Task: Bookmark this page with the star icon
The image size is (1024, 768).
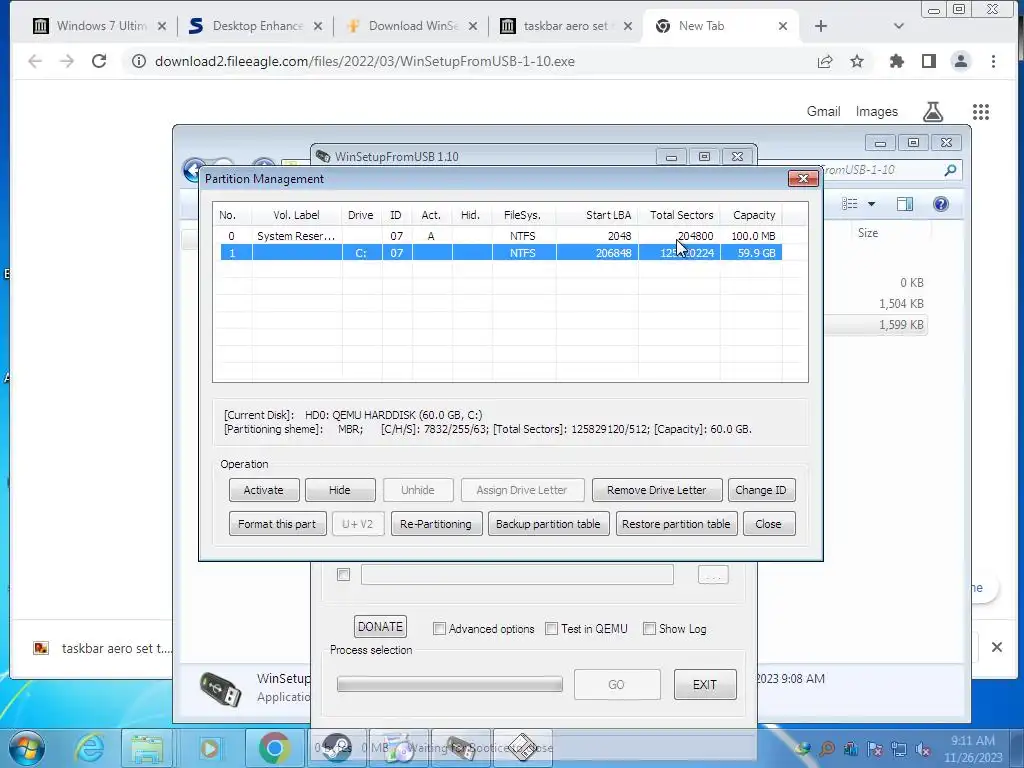Action: coord(857,61)
